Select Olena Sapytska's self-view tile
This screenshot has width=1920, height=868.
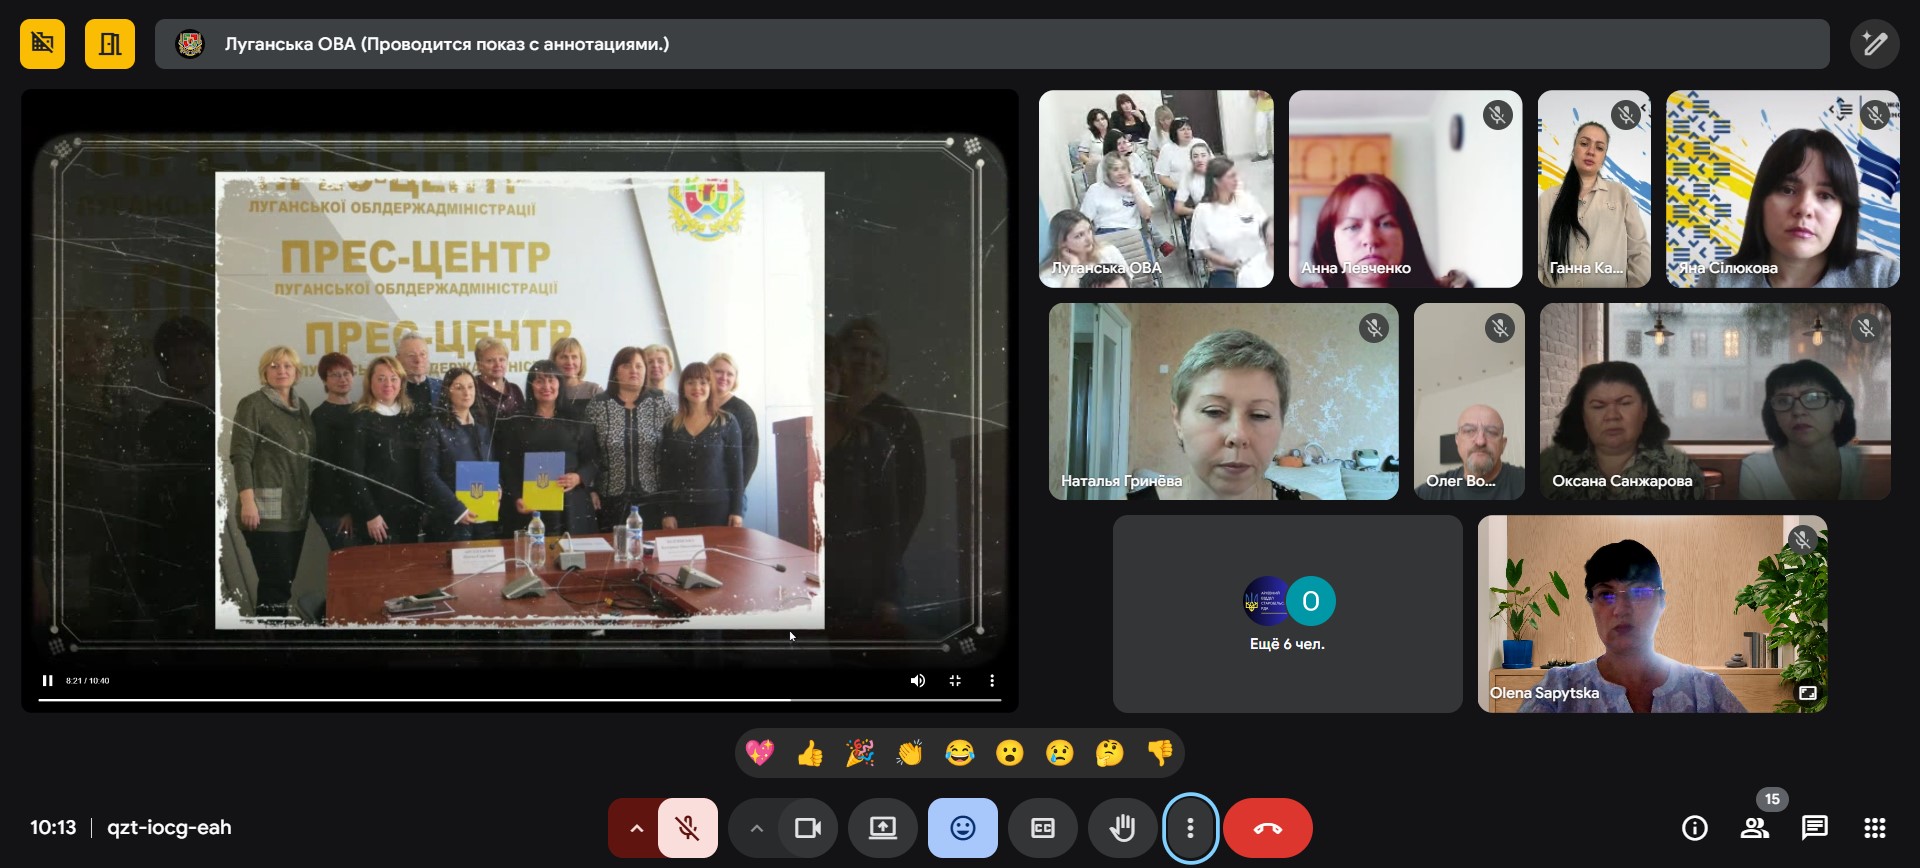pyautogui.click(x=1652, y=614)
